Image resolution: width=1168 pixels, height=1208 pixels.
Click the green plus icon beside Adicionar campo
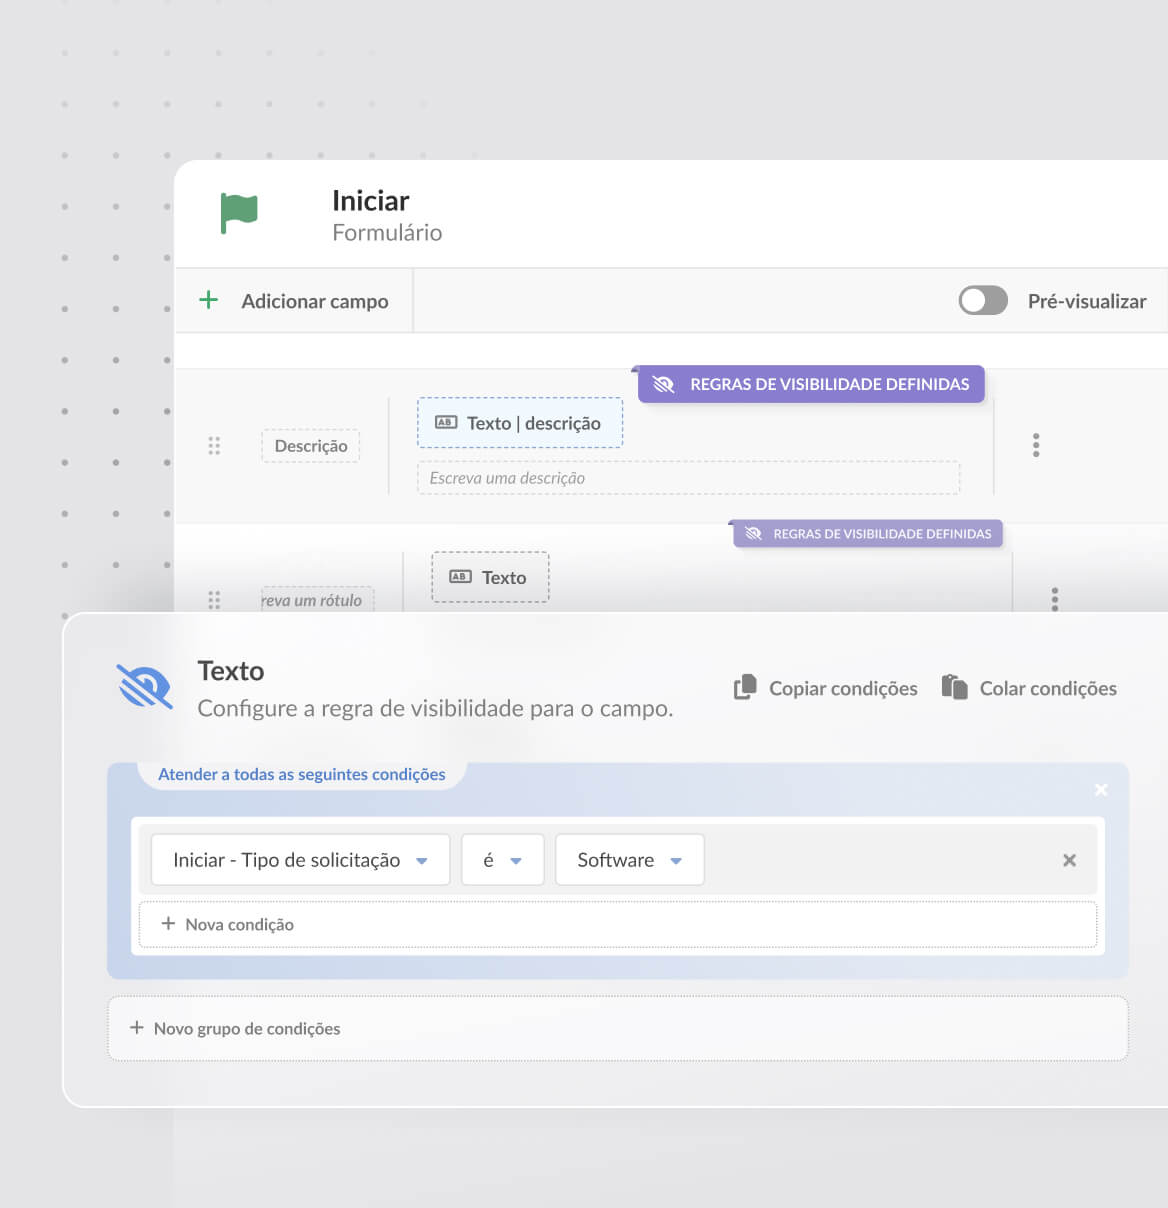[208, 300]
